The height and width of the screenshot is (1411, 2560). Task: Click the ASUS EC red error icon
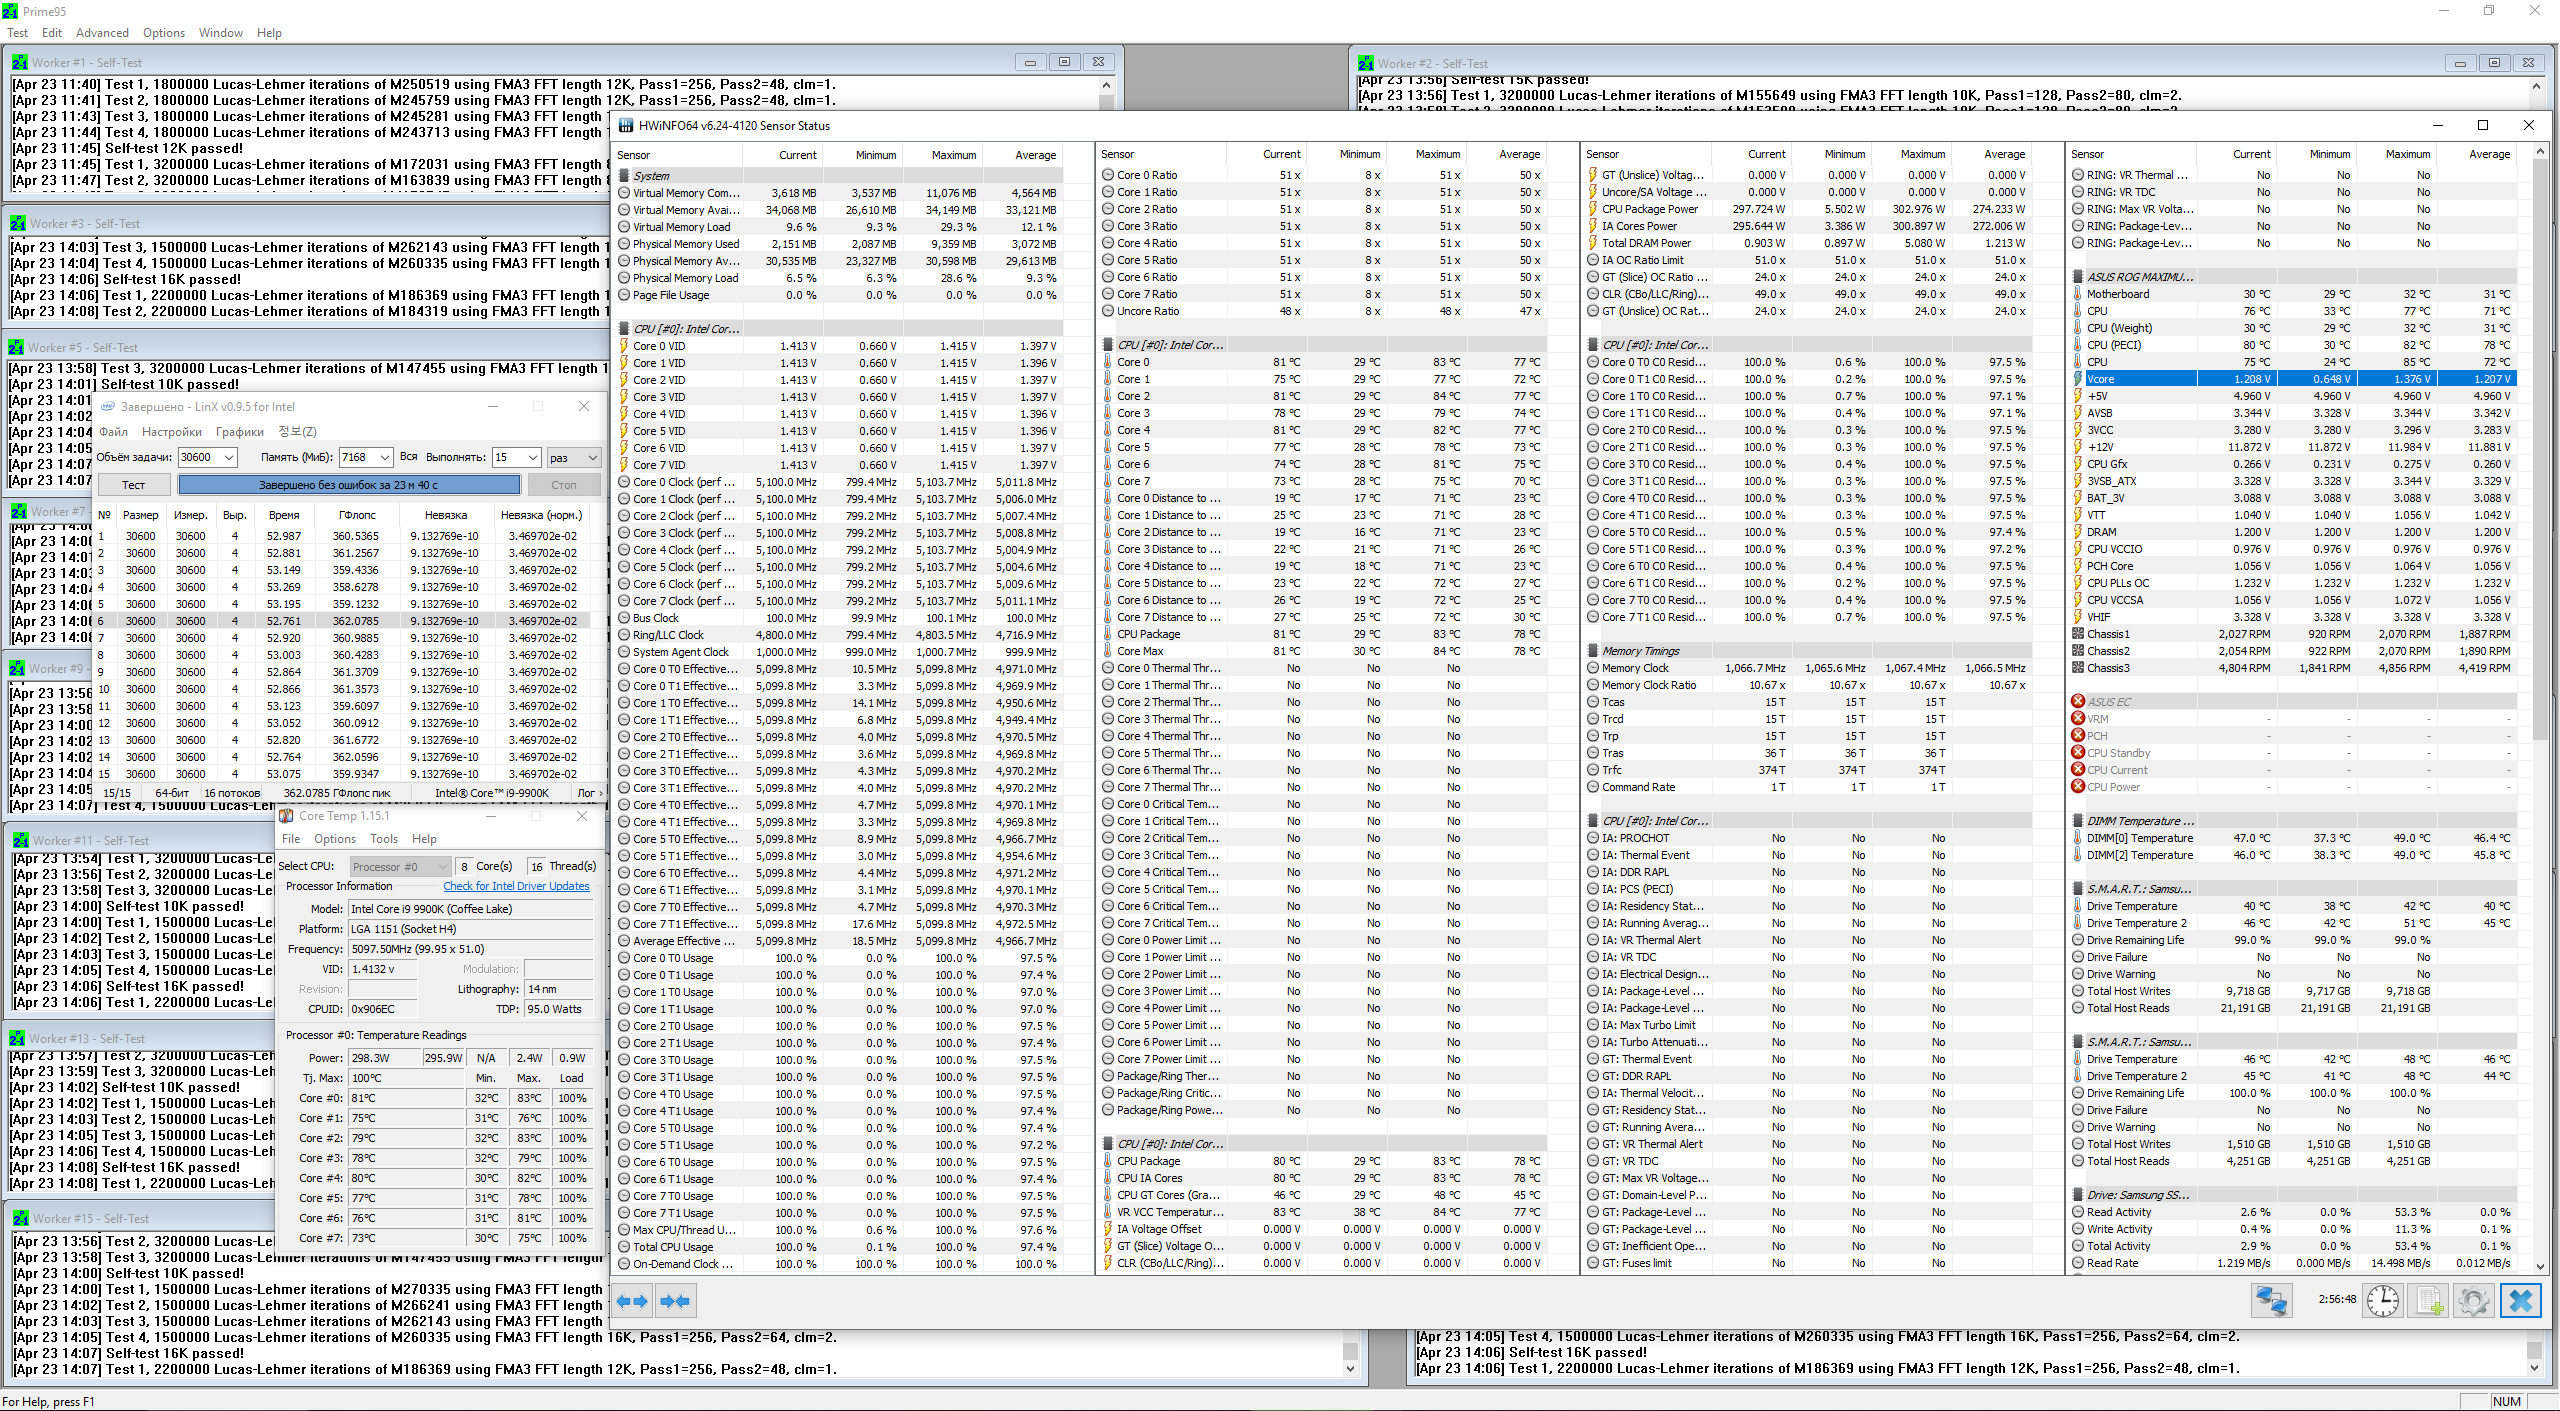pyautogui.click(x=2078, y=702)
